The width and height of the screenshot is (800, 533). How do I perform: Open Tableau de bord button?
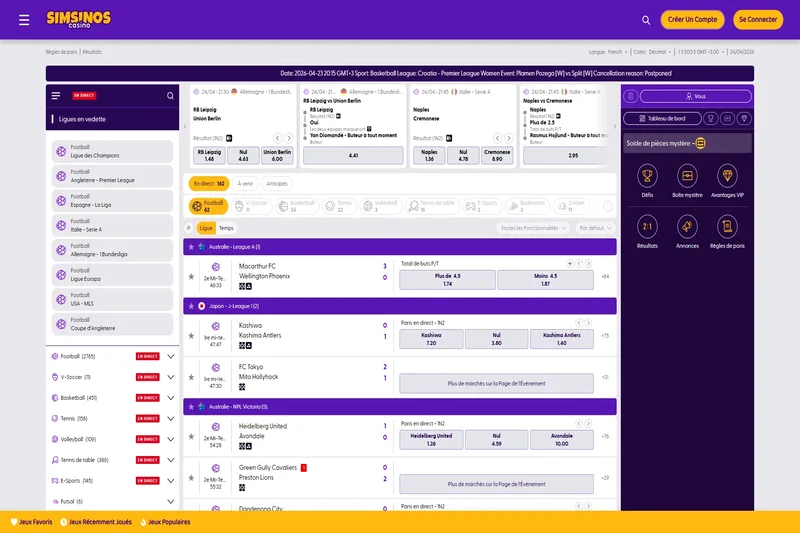[x=662, y=118]
